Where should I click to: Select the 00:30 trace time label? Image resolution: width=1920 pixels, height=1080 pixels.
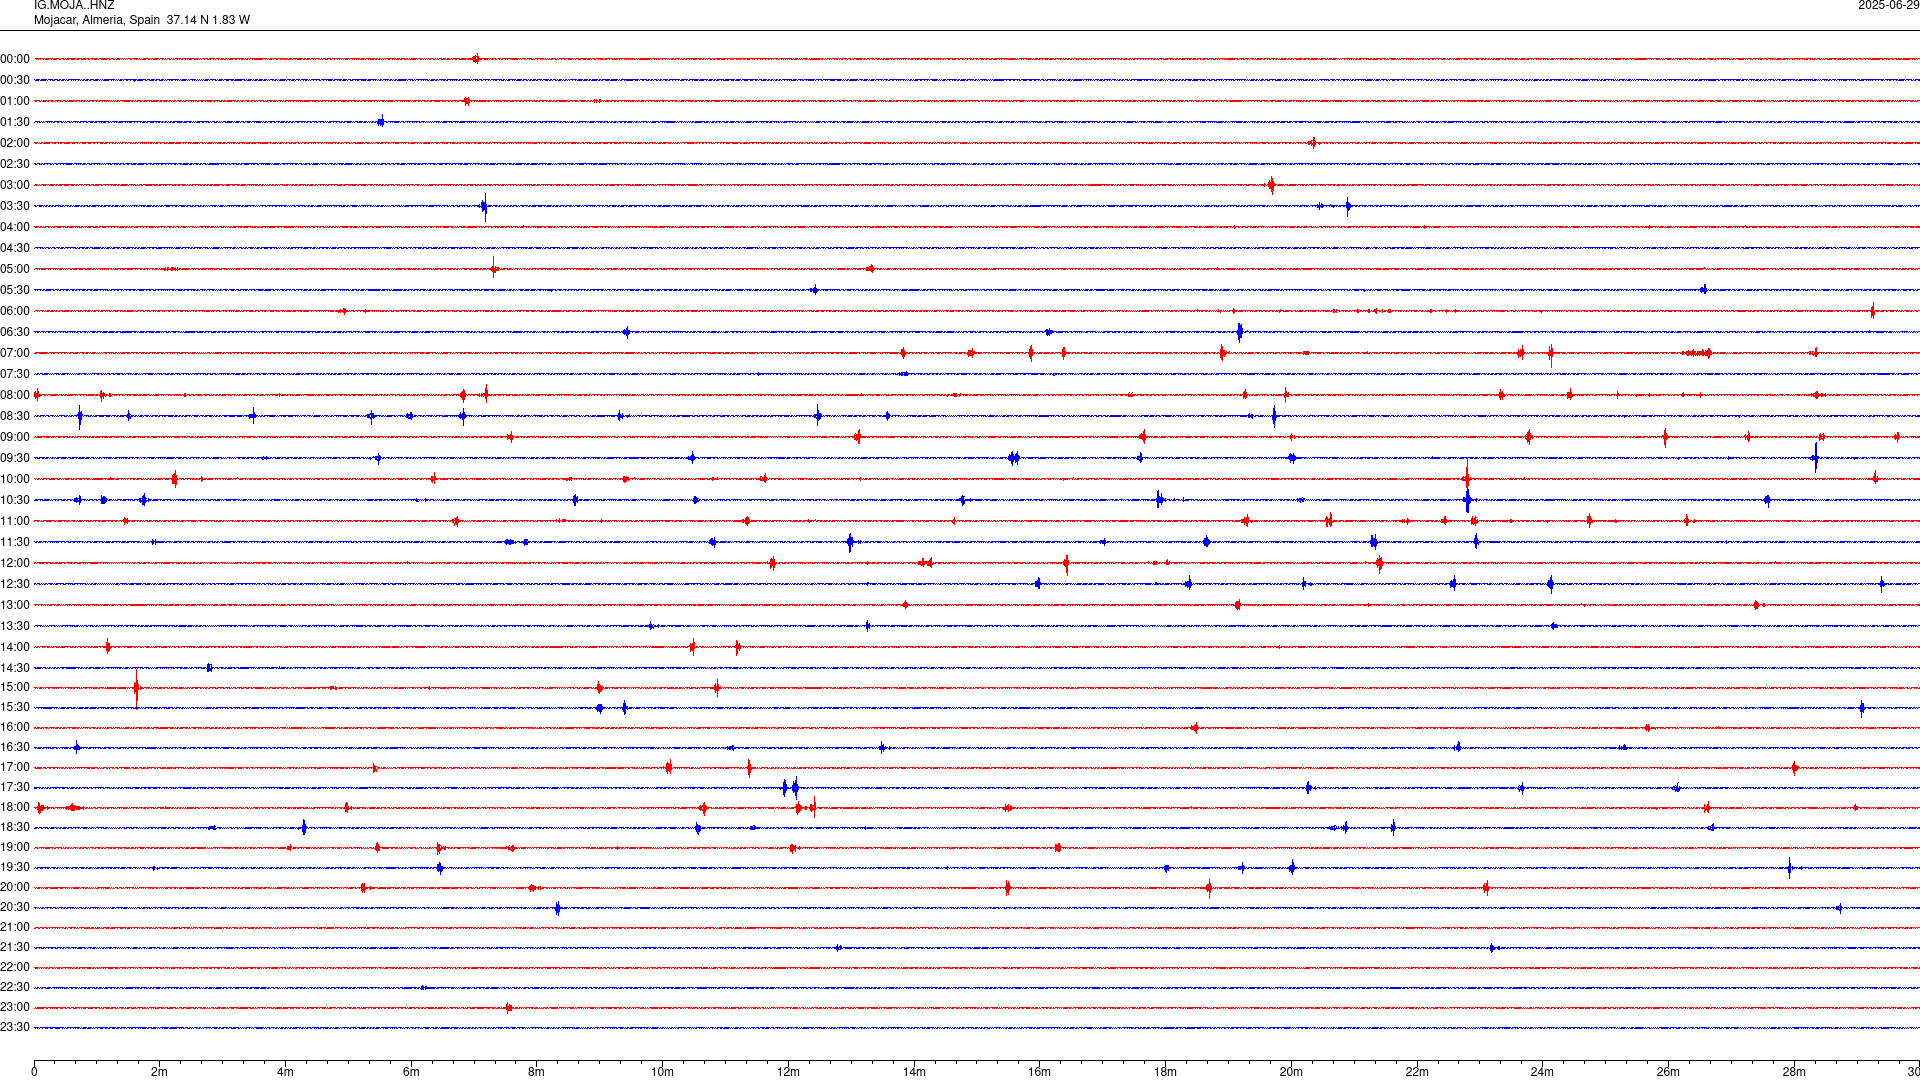click(x=15, y=80)
